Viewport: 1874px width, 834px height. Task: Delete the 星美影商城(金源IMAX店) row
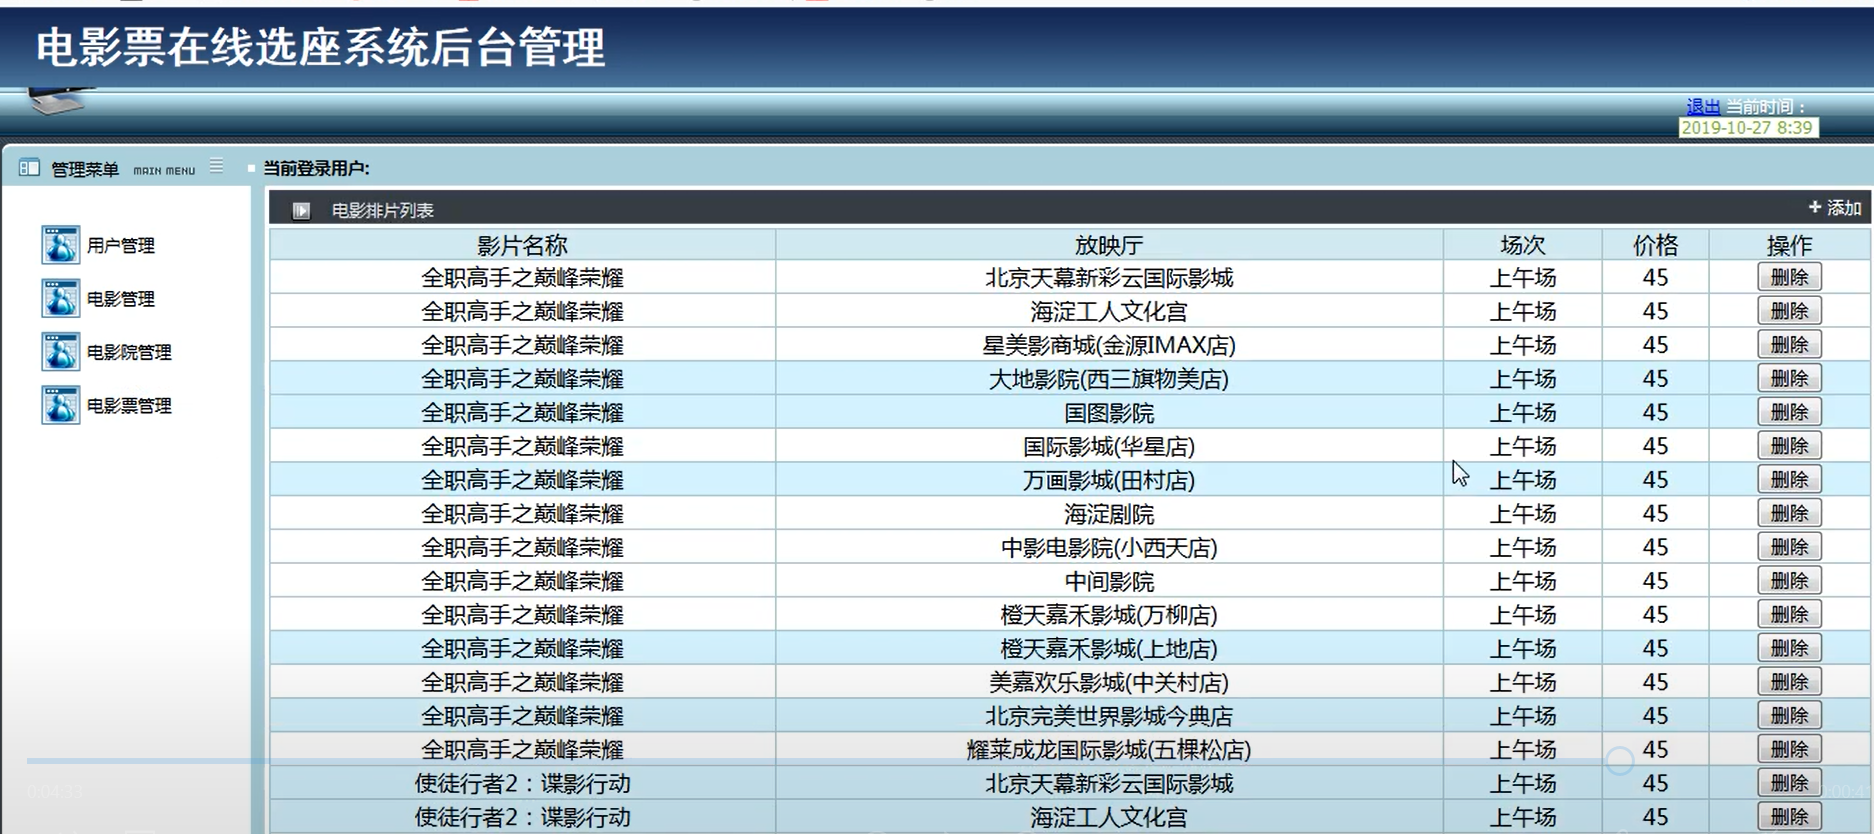pos(1789,345)
